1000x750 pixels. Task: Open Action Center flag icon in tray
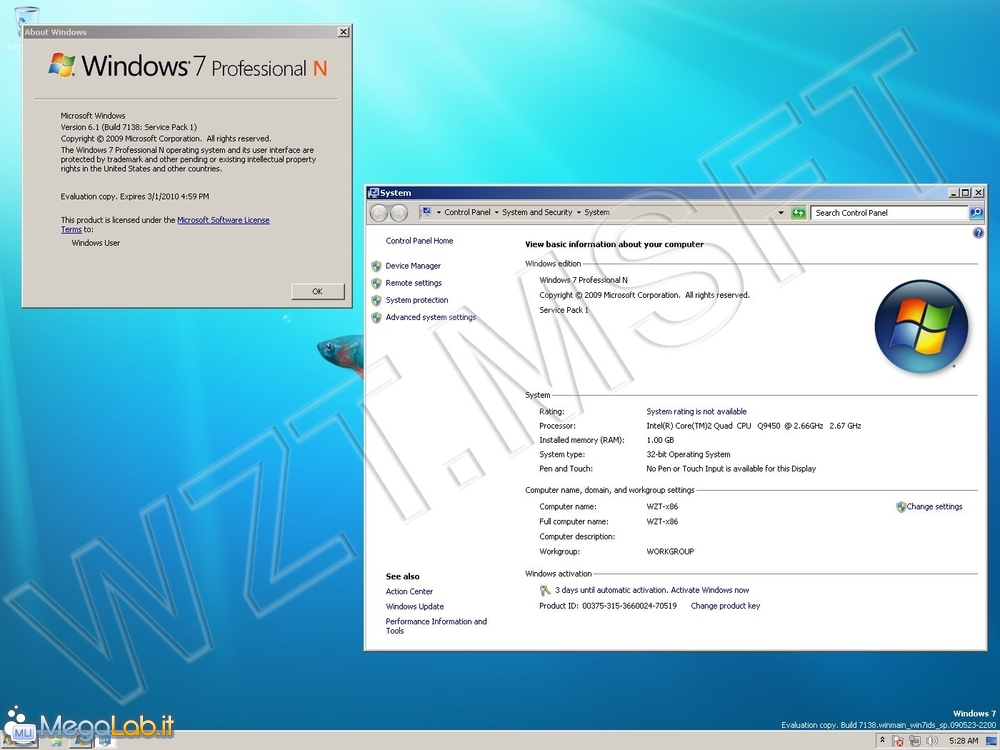[898, 741]
